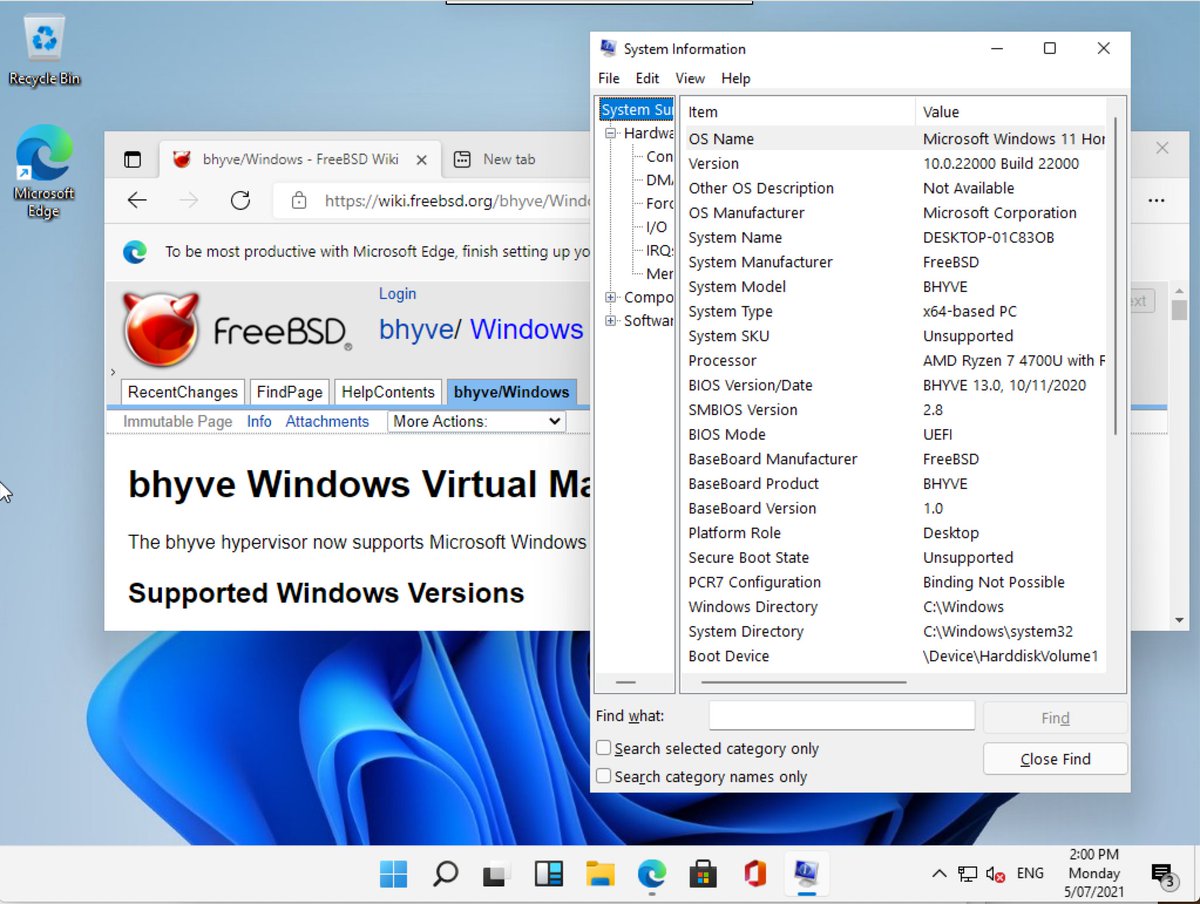Switch to the New tab tab

509,159
